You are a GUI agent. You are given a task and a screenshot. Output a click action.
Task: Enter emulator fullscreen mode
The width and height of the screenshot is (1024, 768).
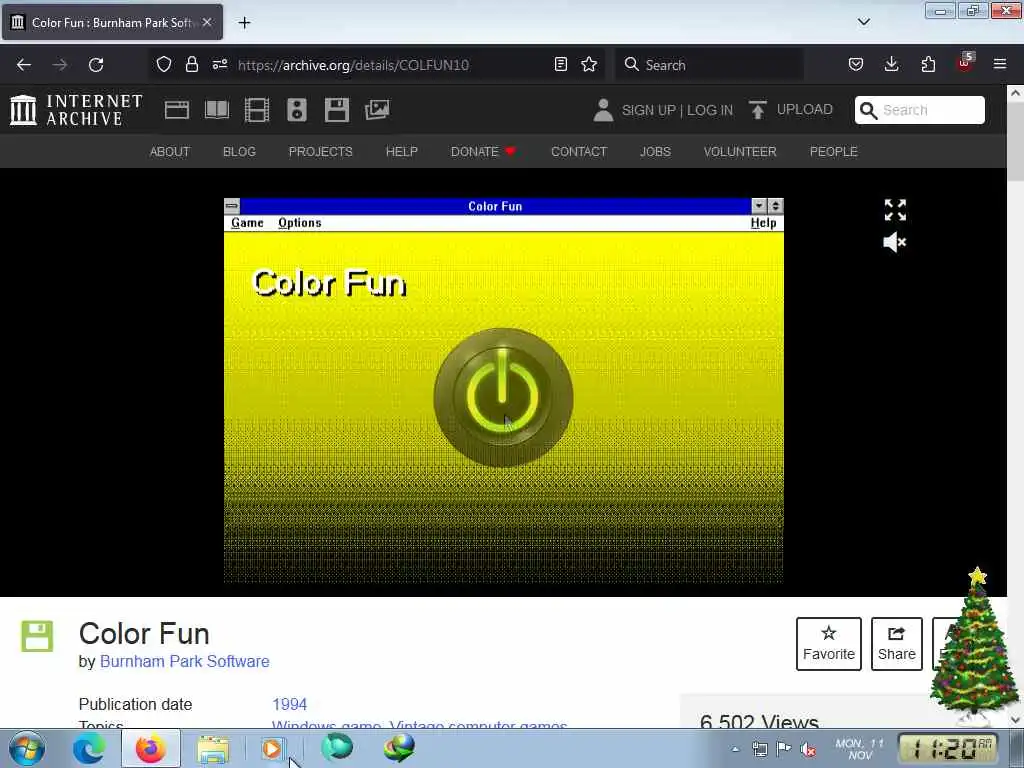[895, 210]
